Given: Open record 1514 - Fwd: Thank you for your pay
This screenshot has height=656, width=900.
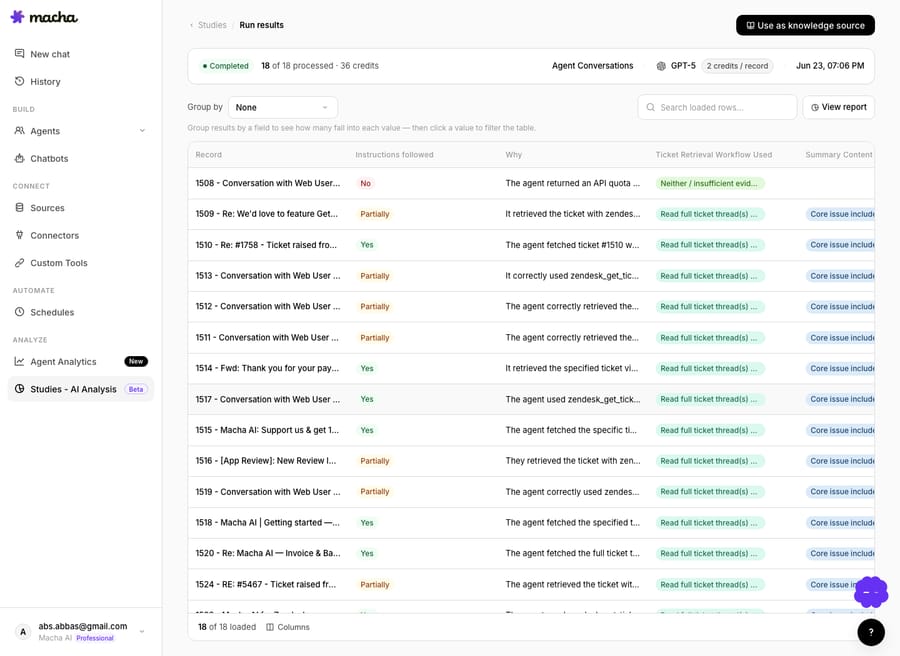Looking at the screenshot, I should pos(267,368).
